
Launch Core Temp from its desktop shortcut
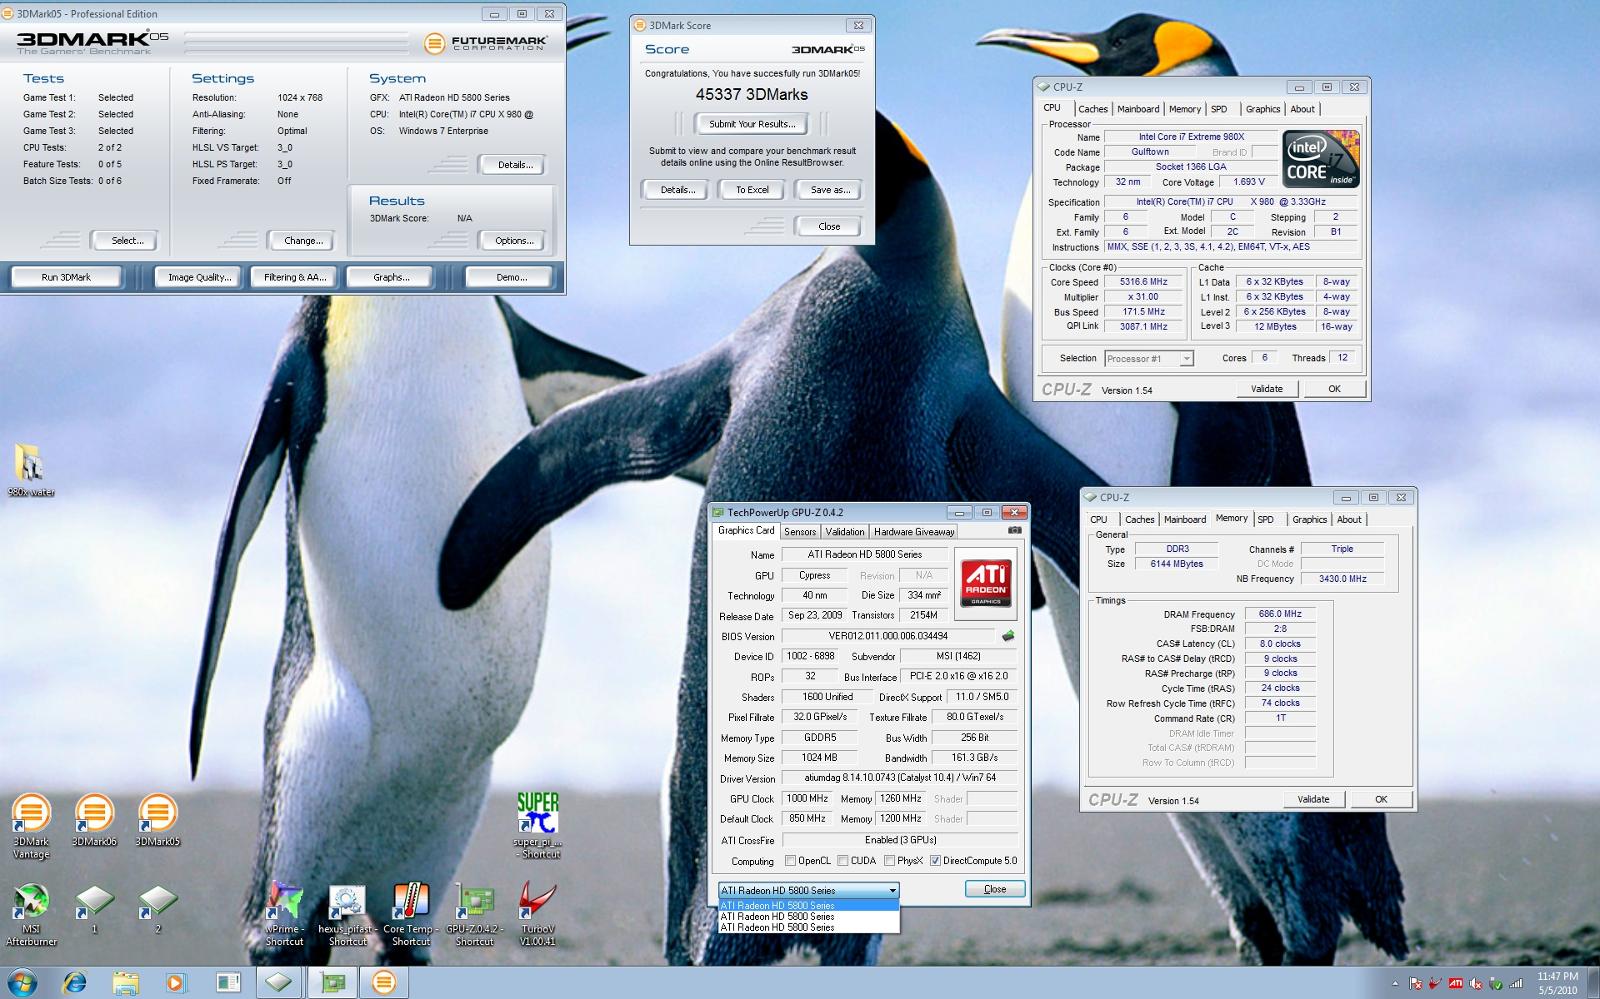click(x=410, y=914)
